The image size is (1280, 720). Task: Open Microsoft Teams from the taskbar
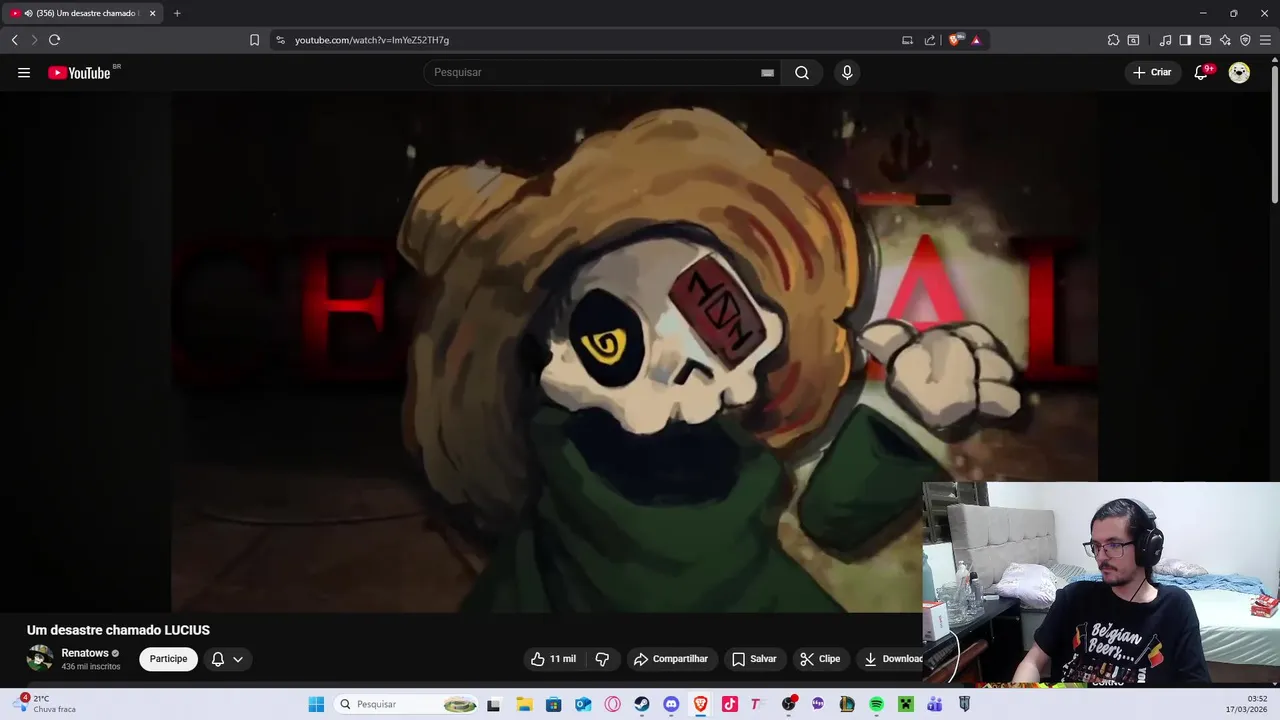[935, 704]
